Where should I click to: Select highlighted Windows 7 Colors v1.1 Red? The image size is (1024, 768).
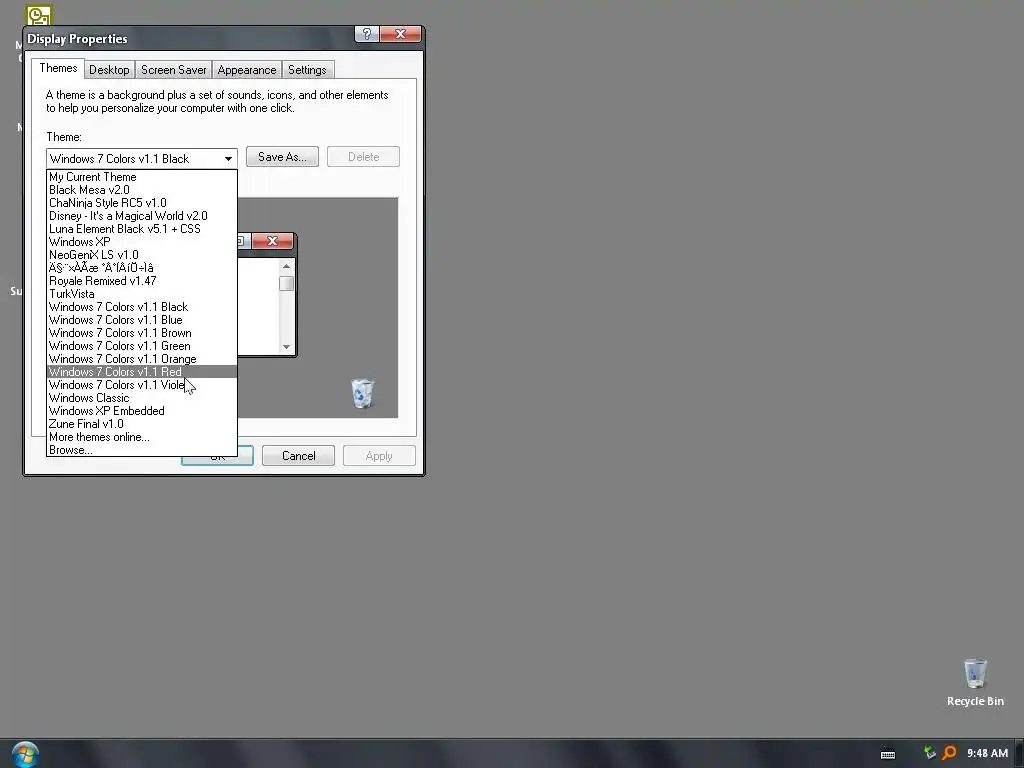pos(142,372)
